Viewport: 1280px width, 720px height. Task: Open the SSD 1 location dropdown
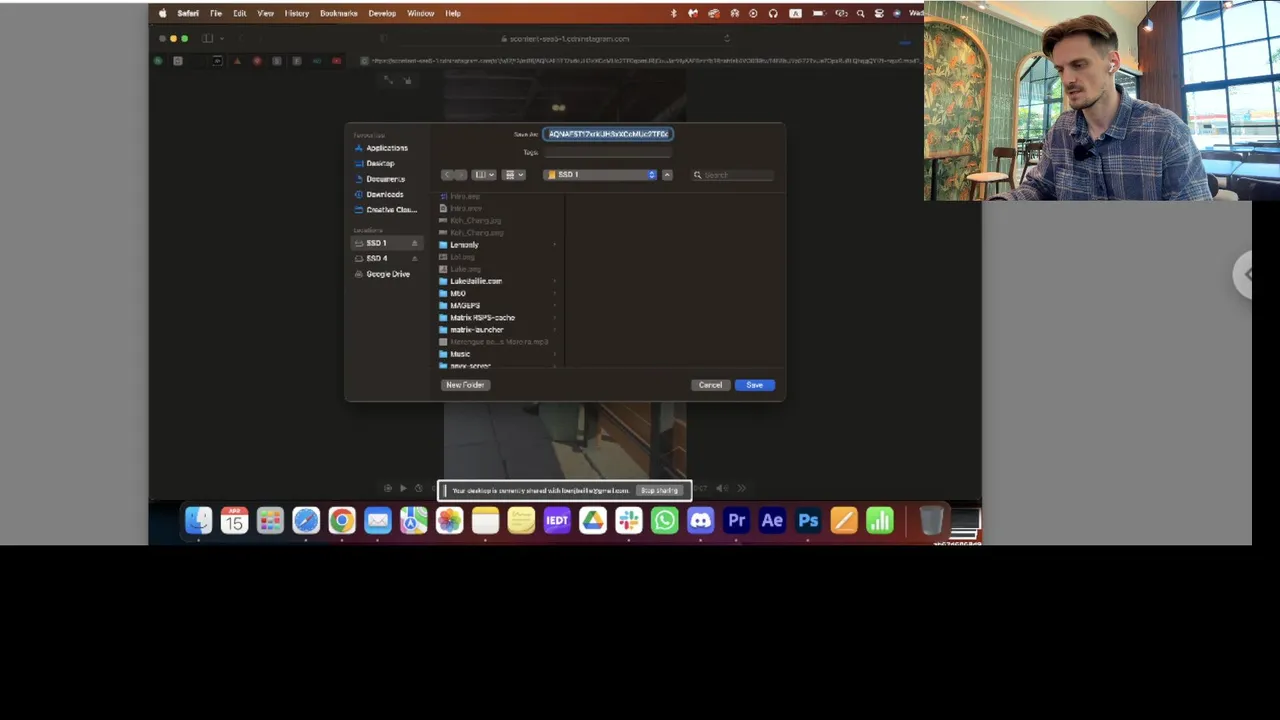(x=600, y=175)
